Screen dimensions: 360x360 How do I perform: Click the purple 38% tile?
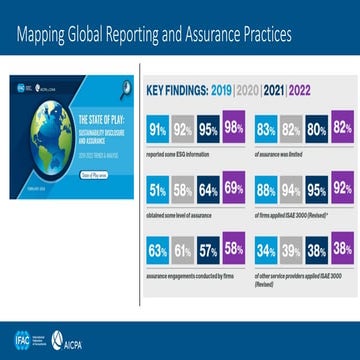pos(343,248)
